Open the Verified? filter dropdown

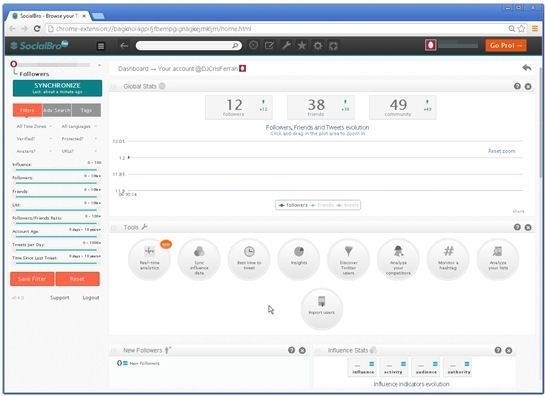tap(34, 139)
